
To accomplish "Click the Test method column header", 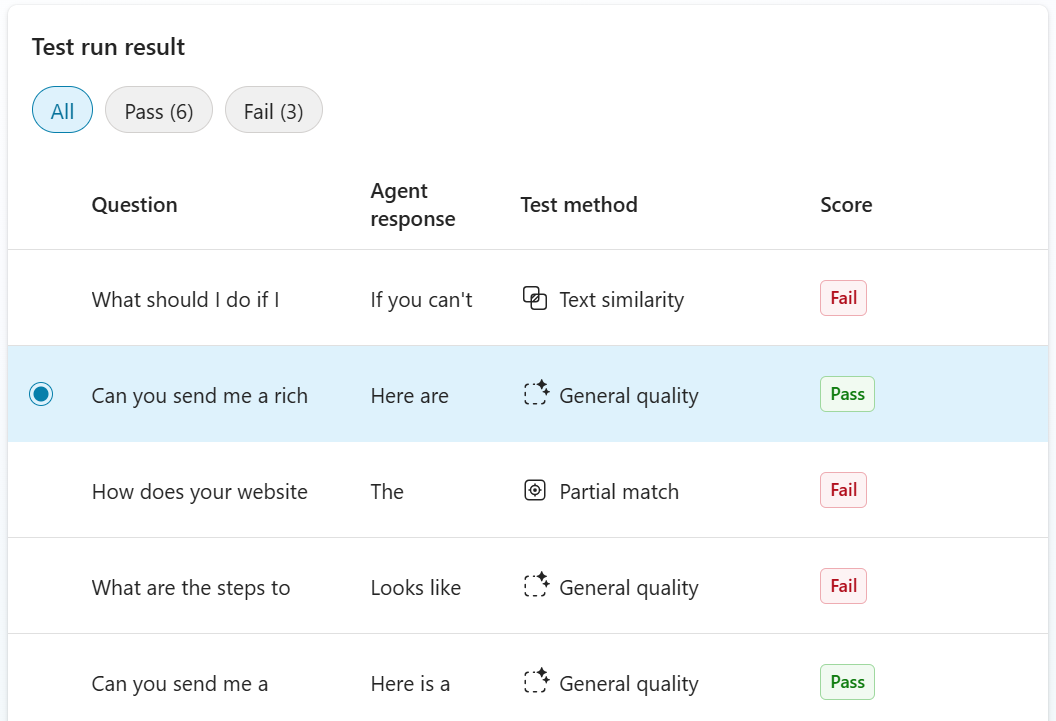I will 578,204.
